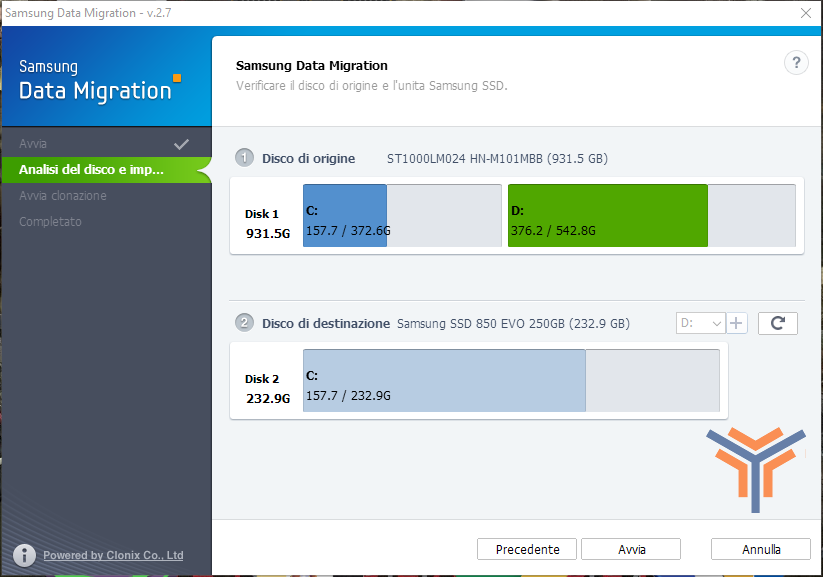This screenshot has height=577, width=823.
Task: Click the refresh disk list icon
Action: [x=777, y=323]
